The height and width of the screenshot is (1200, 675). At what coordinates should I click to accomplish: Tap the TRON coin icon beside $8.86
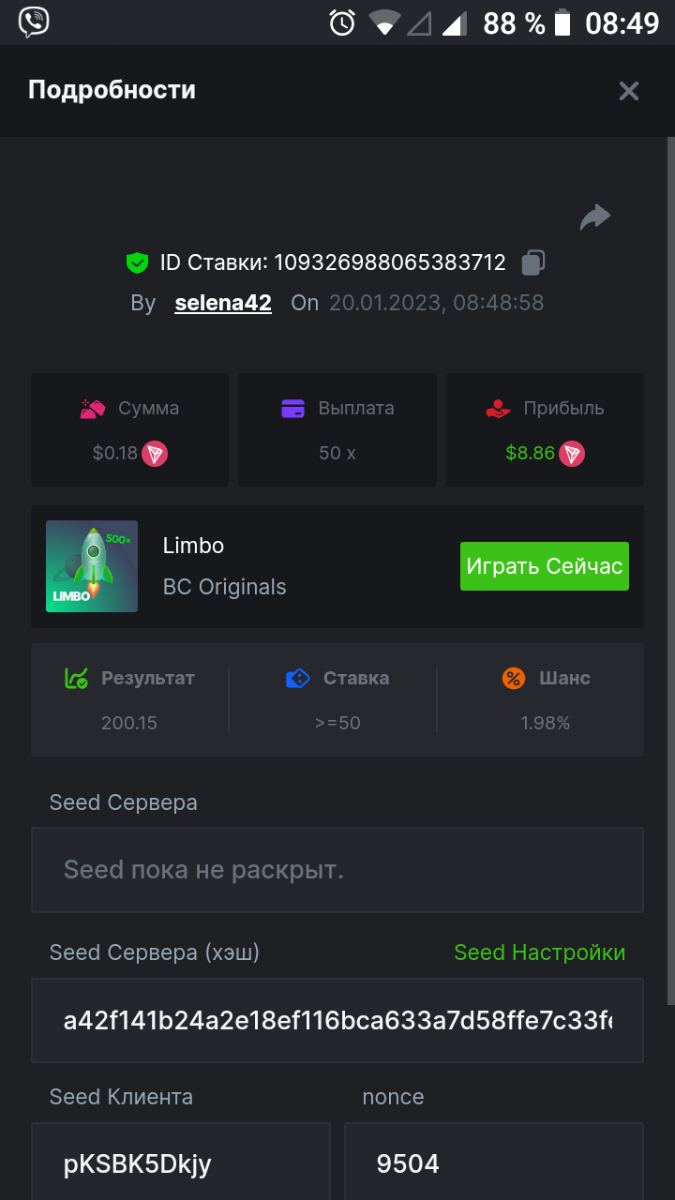(572, 453)
